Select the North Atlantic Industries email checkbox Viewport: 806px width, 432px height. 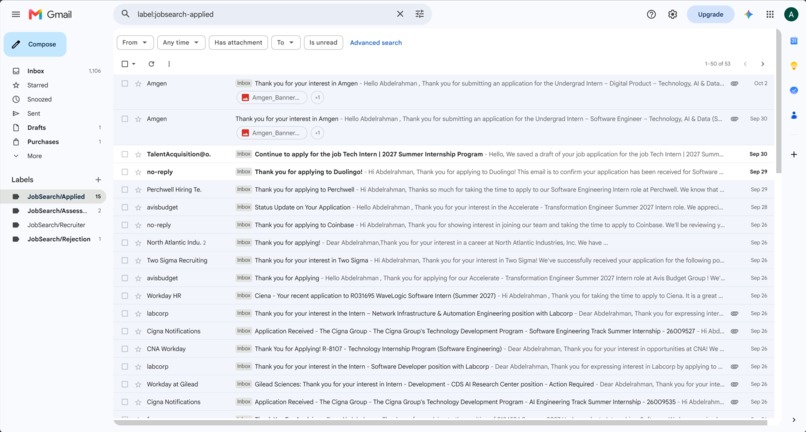click(124, 243)
